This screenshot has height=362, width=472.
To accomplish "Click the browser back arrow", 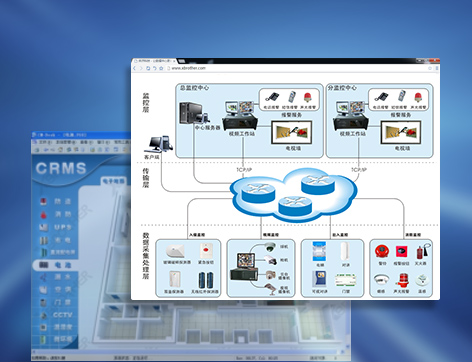I will [x=135, y=68].
